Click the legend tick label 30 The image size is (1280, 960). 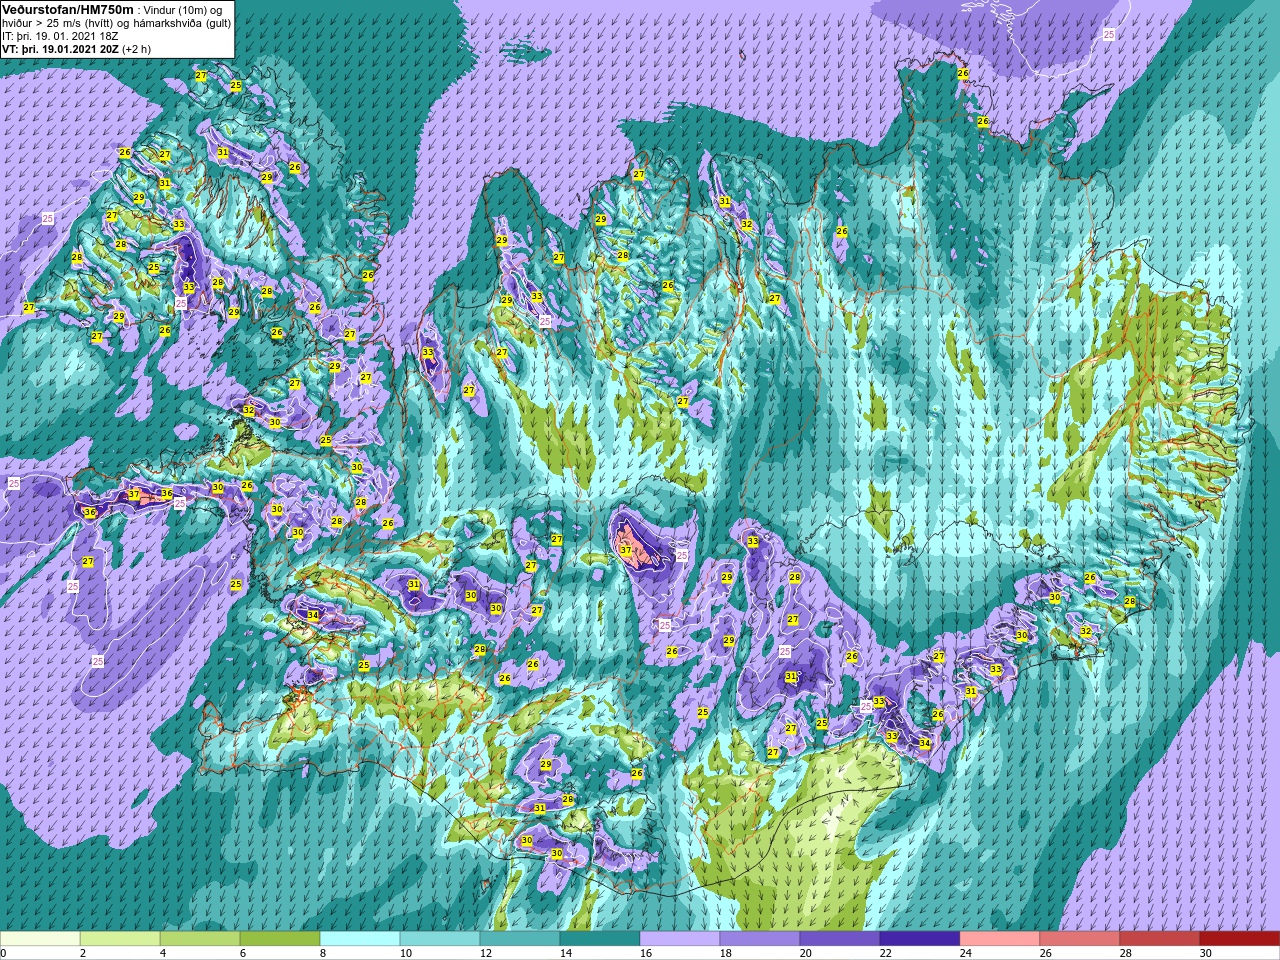1205,953
